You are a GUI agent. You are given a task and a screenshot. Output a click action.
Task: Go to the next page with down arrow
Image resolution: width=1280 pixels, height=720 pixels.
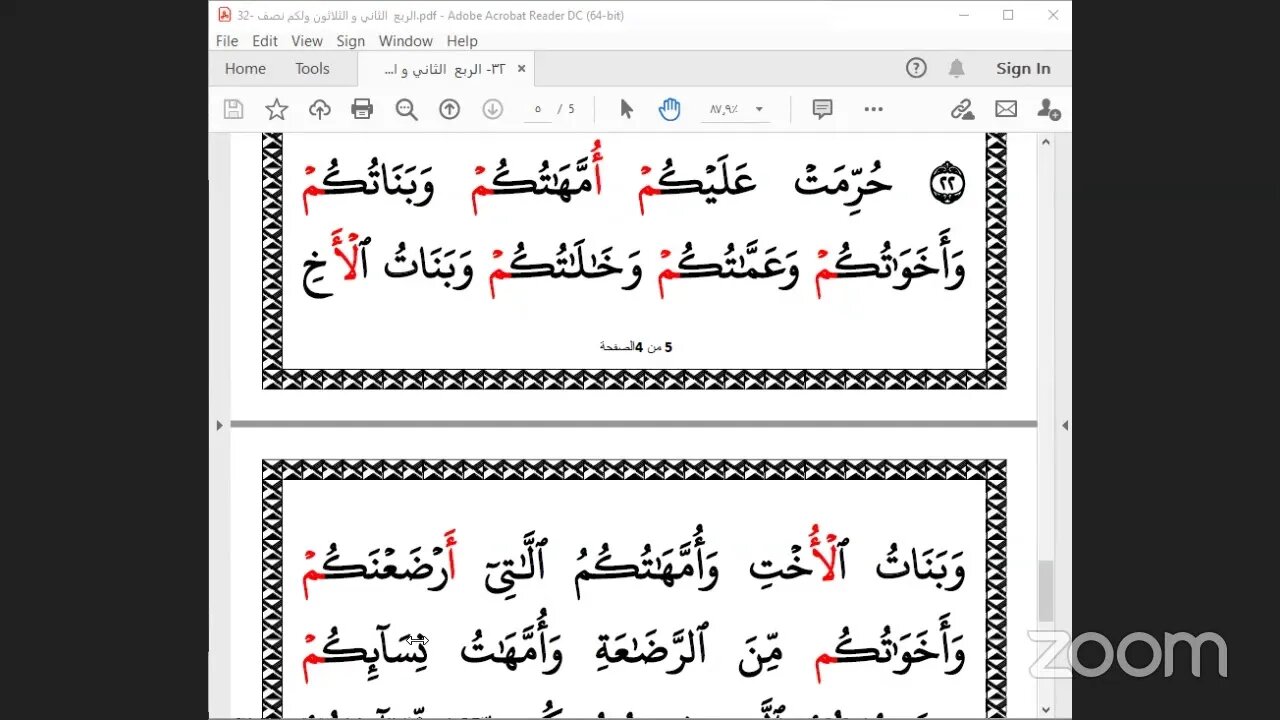[493, 110]
